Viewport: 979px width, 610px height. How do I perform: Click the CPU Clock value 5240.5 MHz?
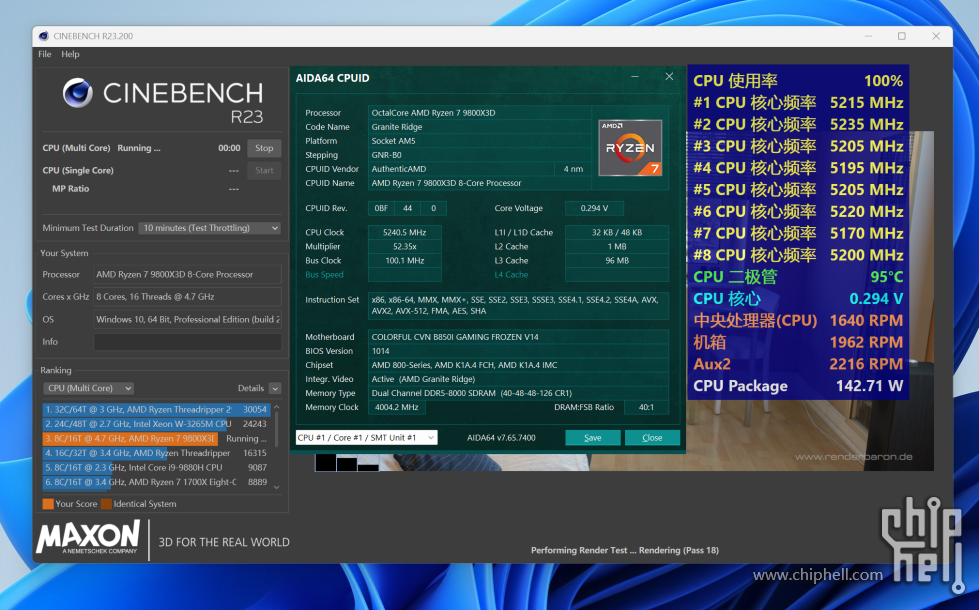405,232
